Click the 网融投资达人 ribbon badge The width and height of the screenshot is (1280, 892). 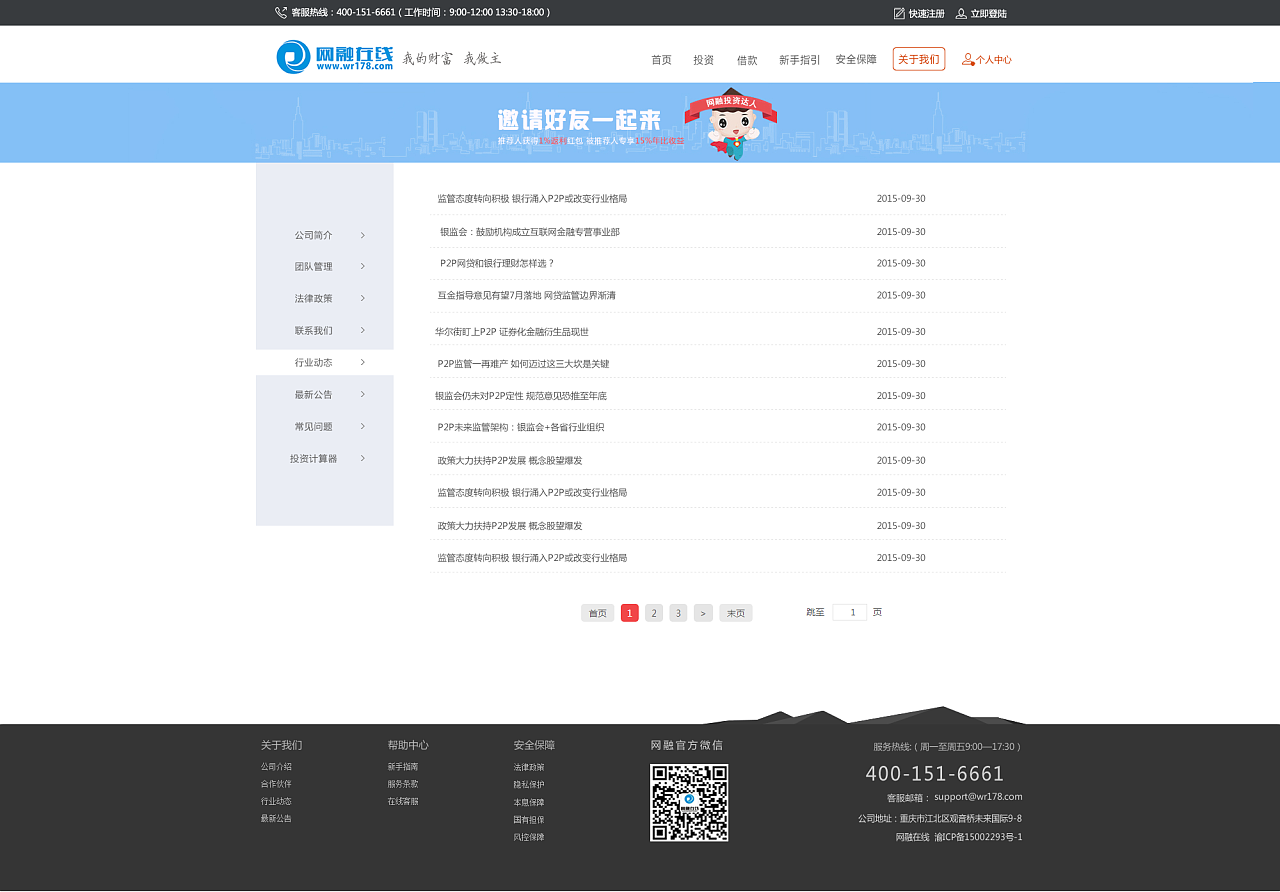pyautogui.click(x=731, y=103)
